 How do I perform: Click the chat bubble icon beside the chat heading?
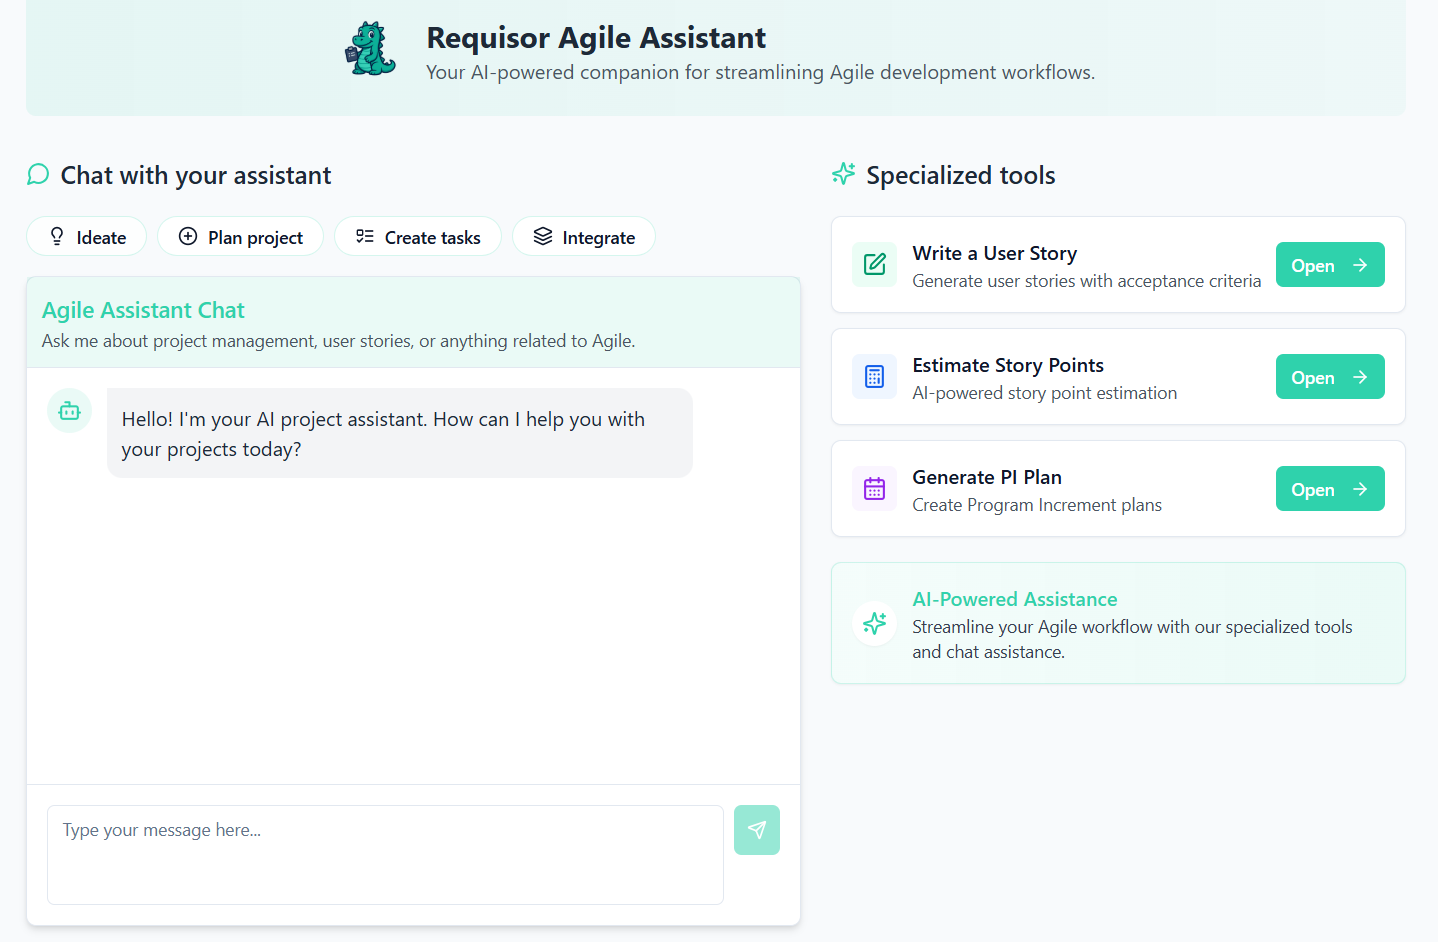38,174
